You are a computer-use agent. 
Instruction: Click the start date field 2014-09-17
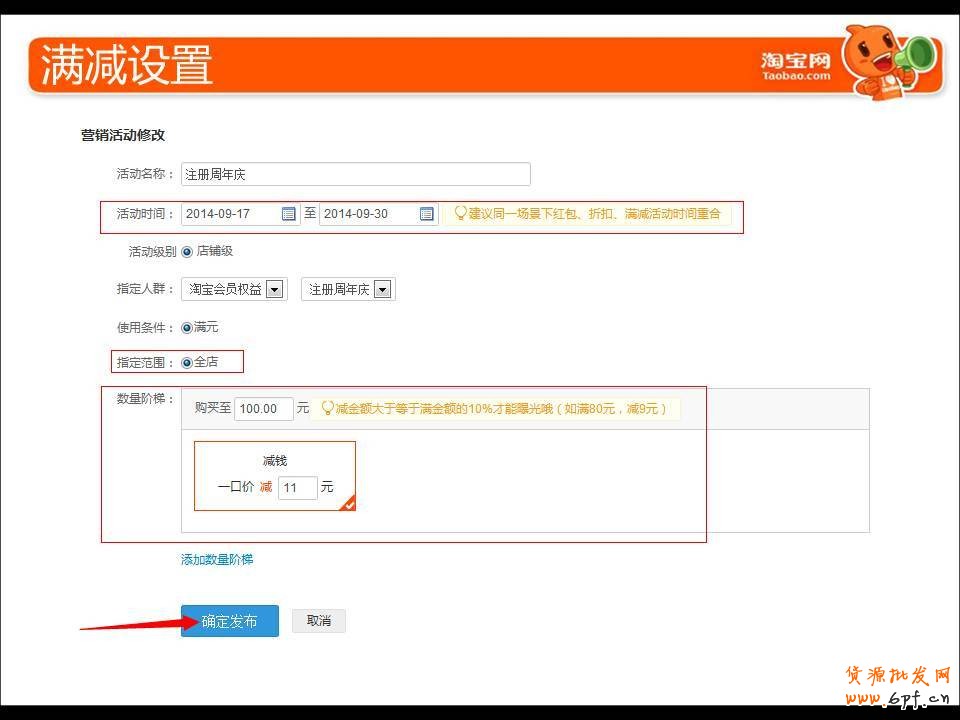click(241, 214)
